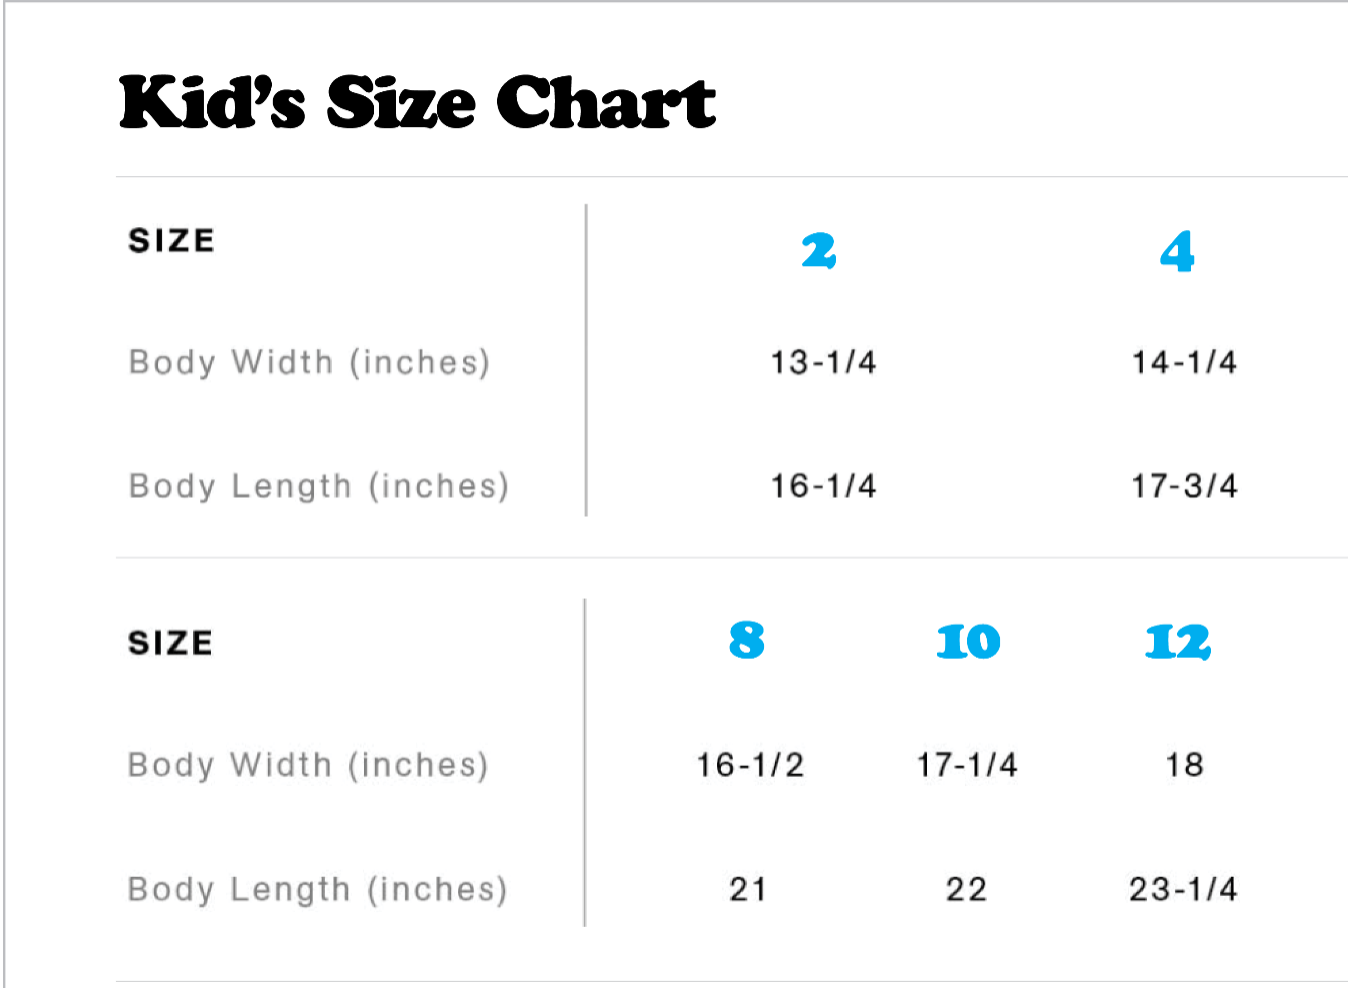Select the 23-1/4 length for size 12
This screenshot has width=1348, height=988.
click(x=1183, y=889)
